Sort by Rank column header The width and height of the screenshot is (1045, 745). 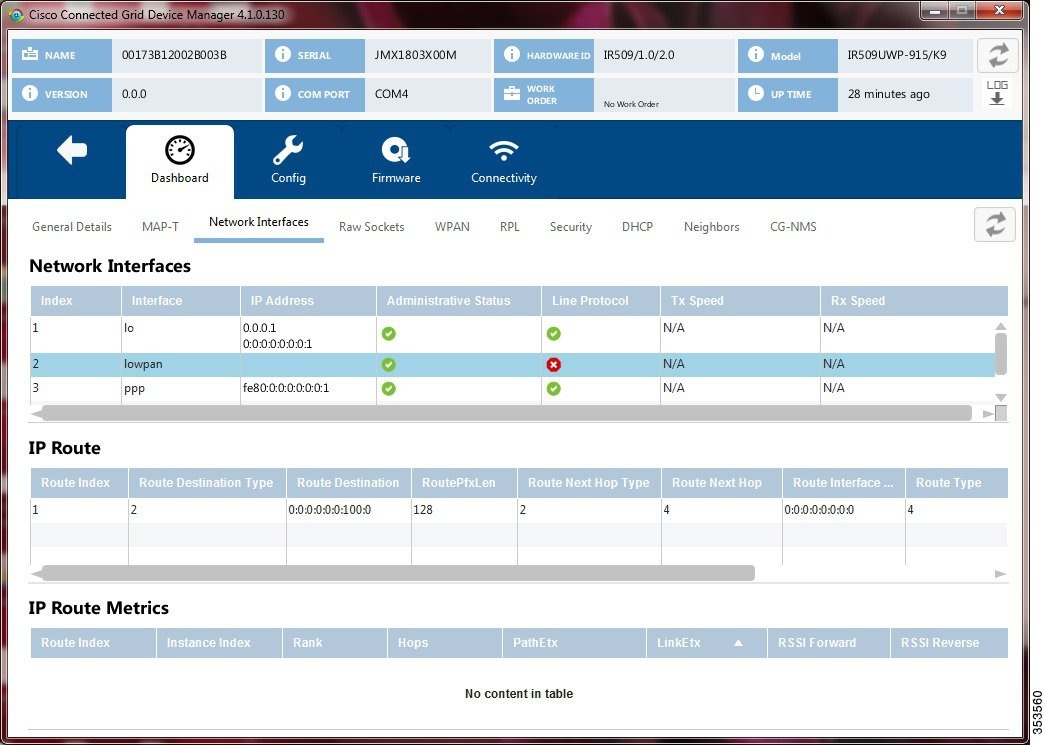(x=335, y=642)
